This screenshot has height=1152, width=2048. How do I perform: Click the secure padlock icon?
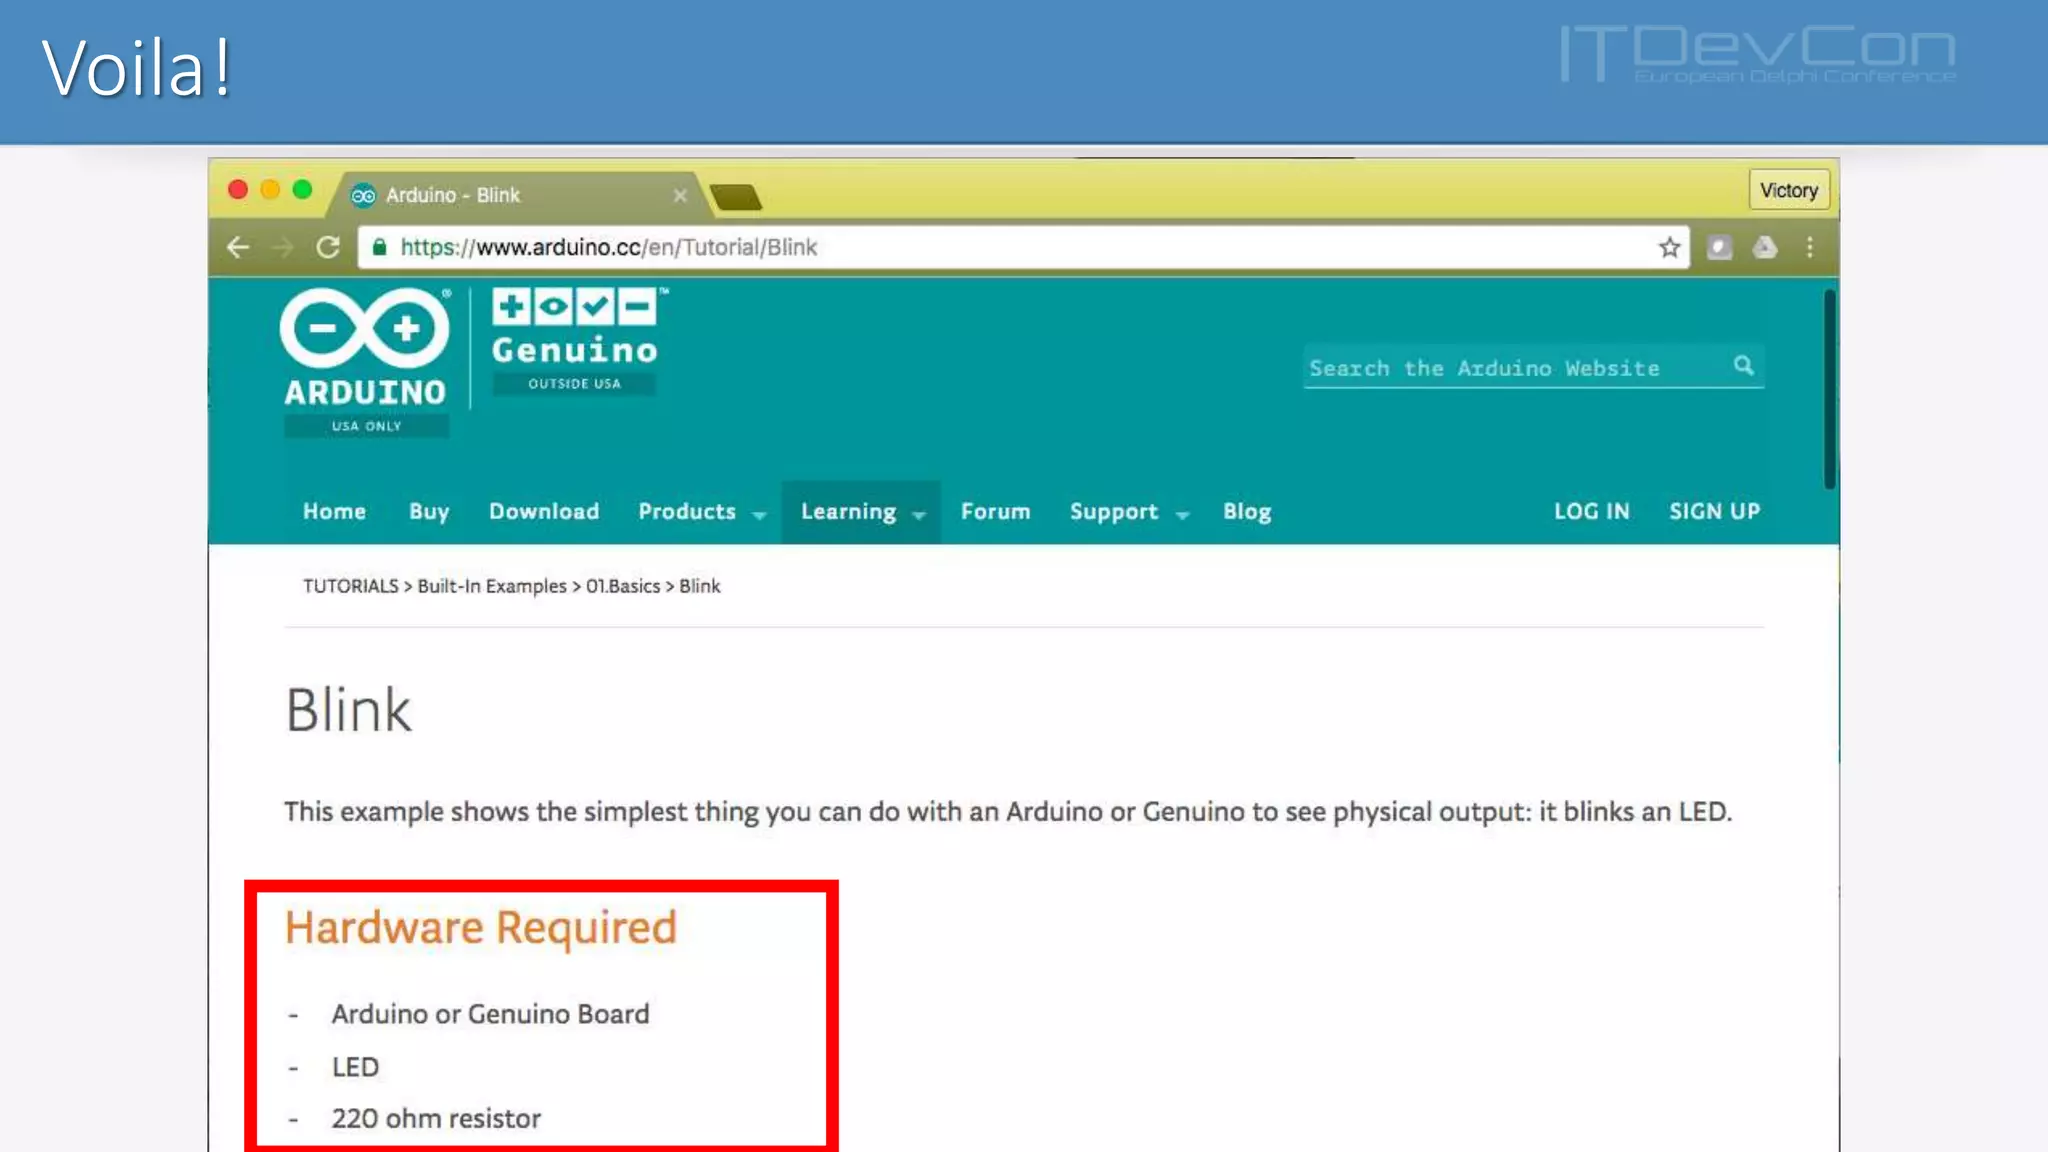[379, 247]
